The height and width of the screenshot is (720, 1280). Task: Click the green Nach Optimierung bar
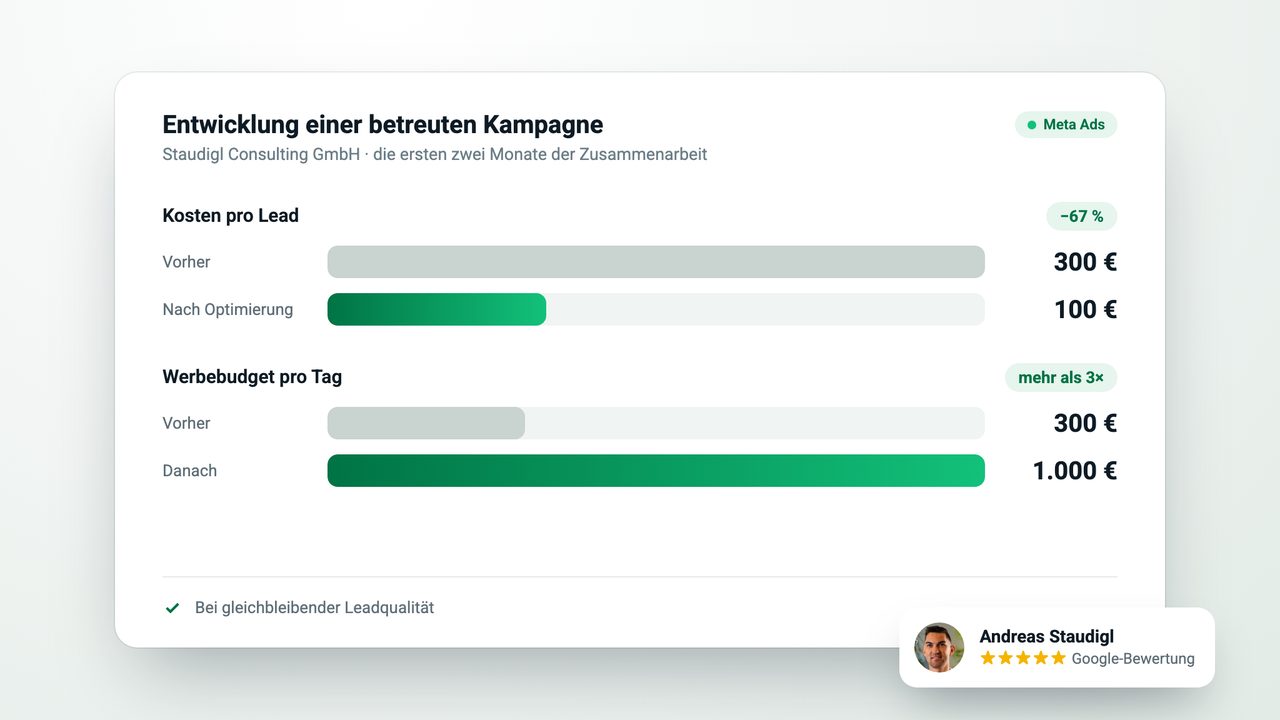(437, 309)
